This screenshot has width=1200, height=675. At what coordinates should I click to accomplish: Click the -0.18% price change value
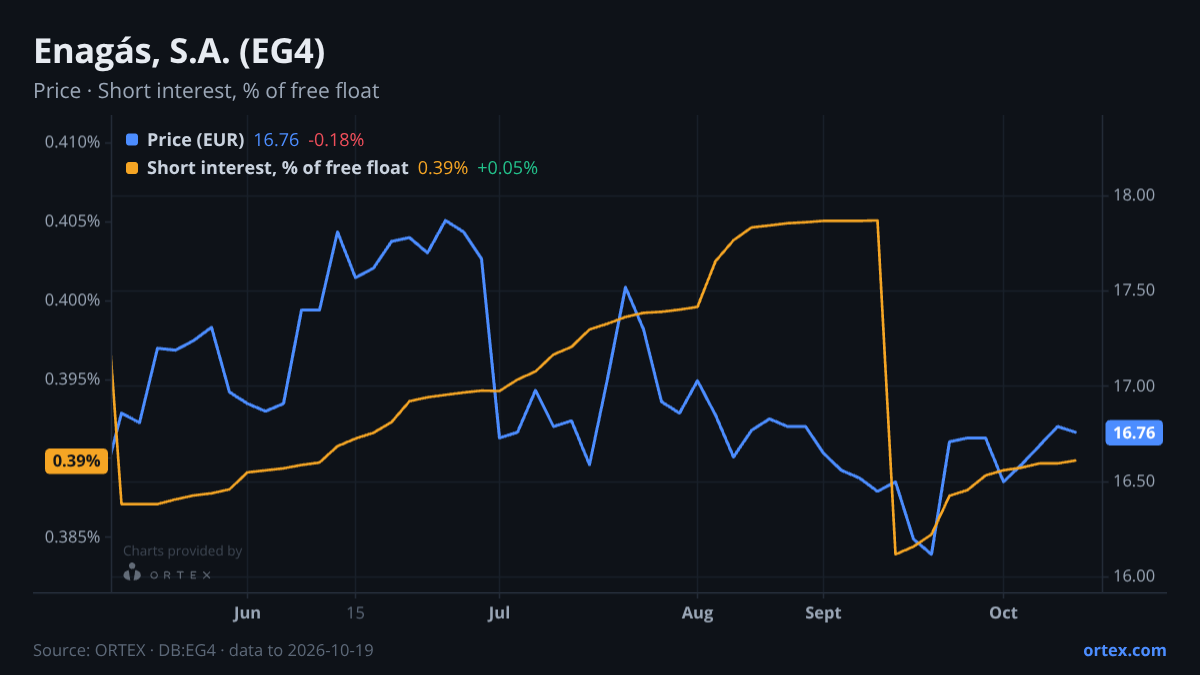coord(335,140)
